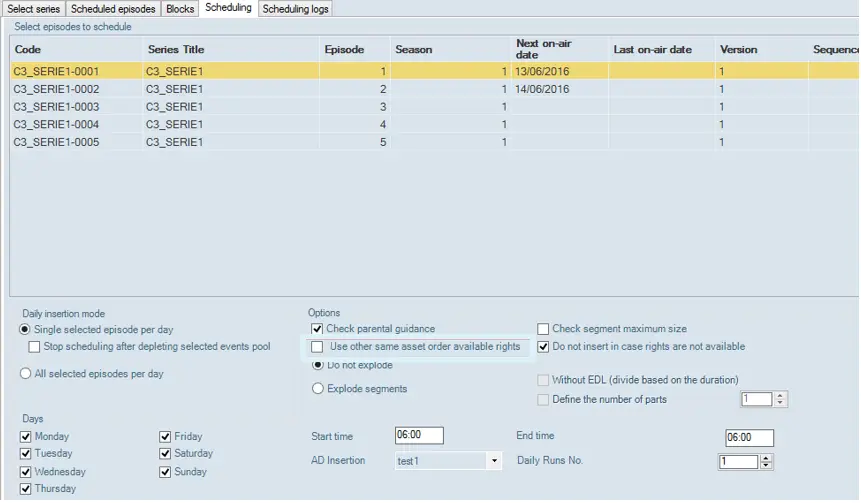Sort by Series Title column header

[176, 49]
